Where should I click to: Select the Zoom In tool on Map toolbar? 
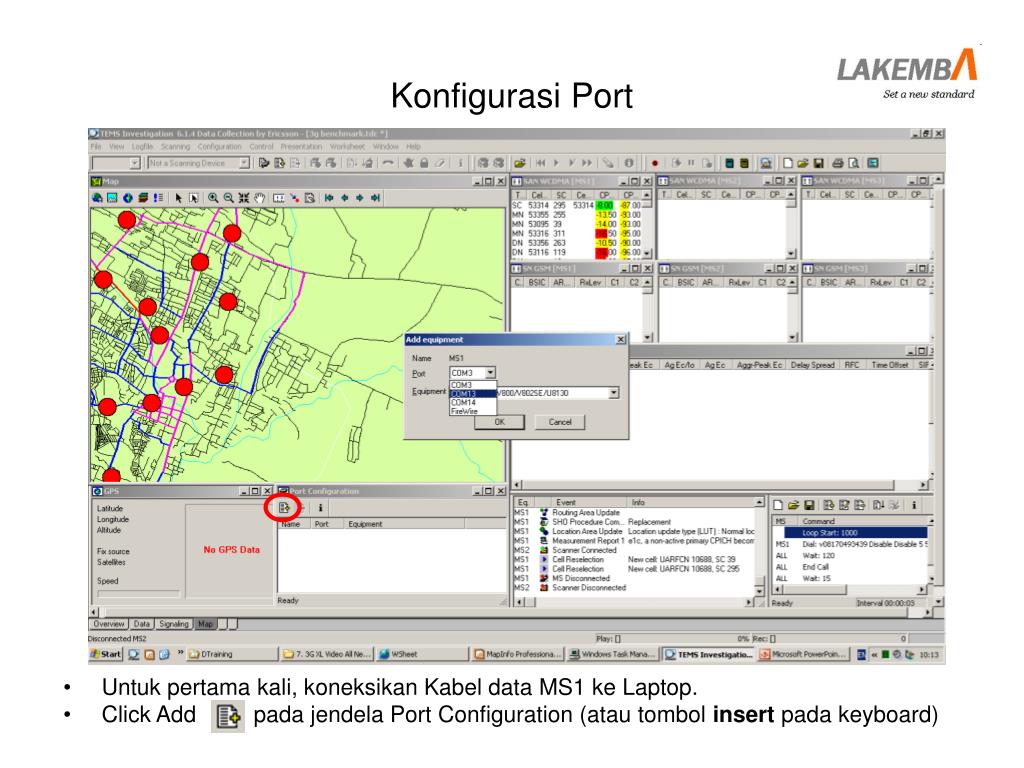(x=213, y=198)
